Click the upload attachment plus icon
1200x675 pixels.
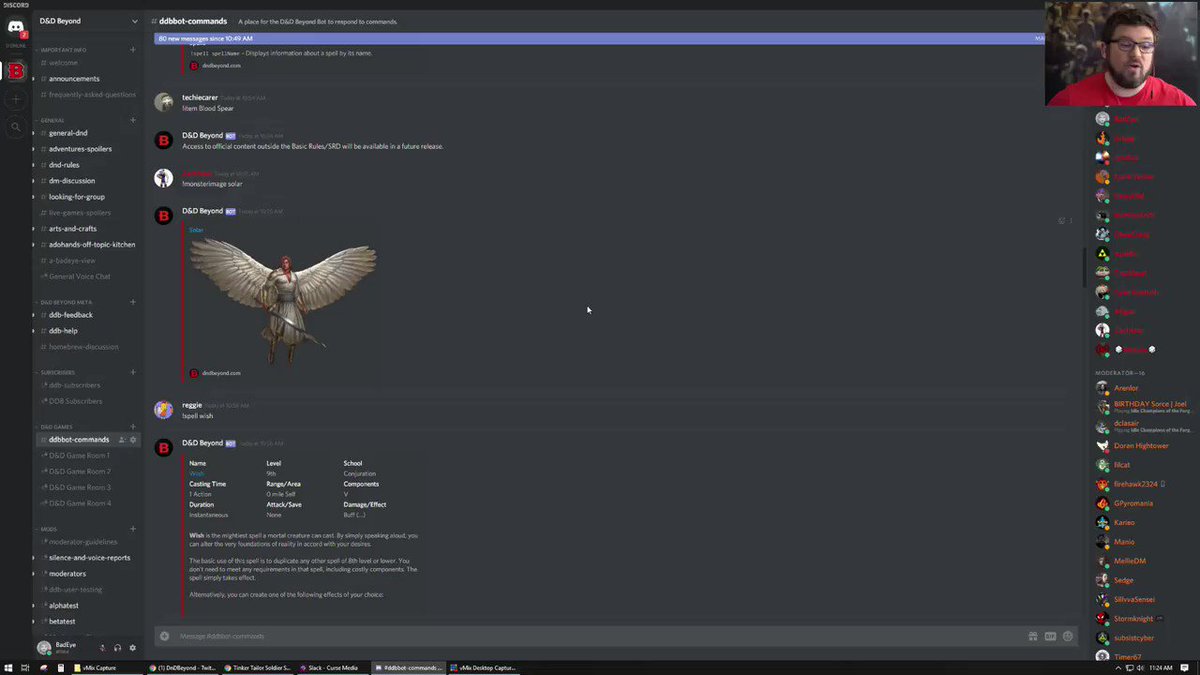click(165, 636)
